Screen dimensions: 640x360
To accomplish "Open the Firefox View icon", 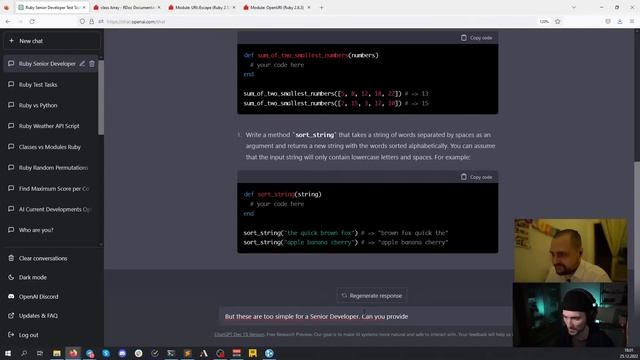I will (x=7, y=7).
